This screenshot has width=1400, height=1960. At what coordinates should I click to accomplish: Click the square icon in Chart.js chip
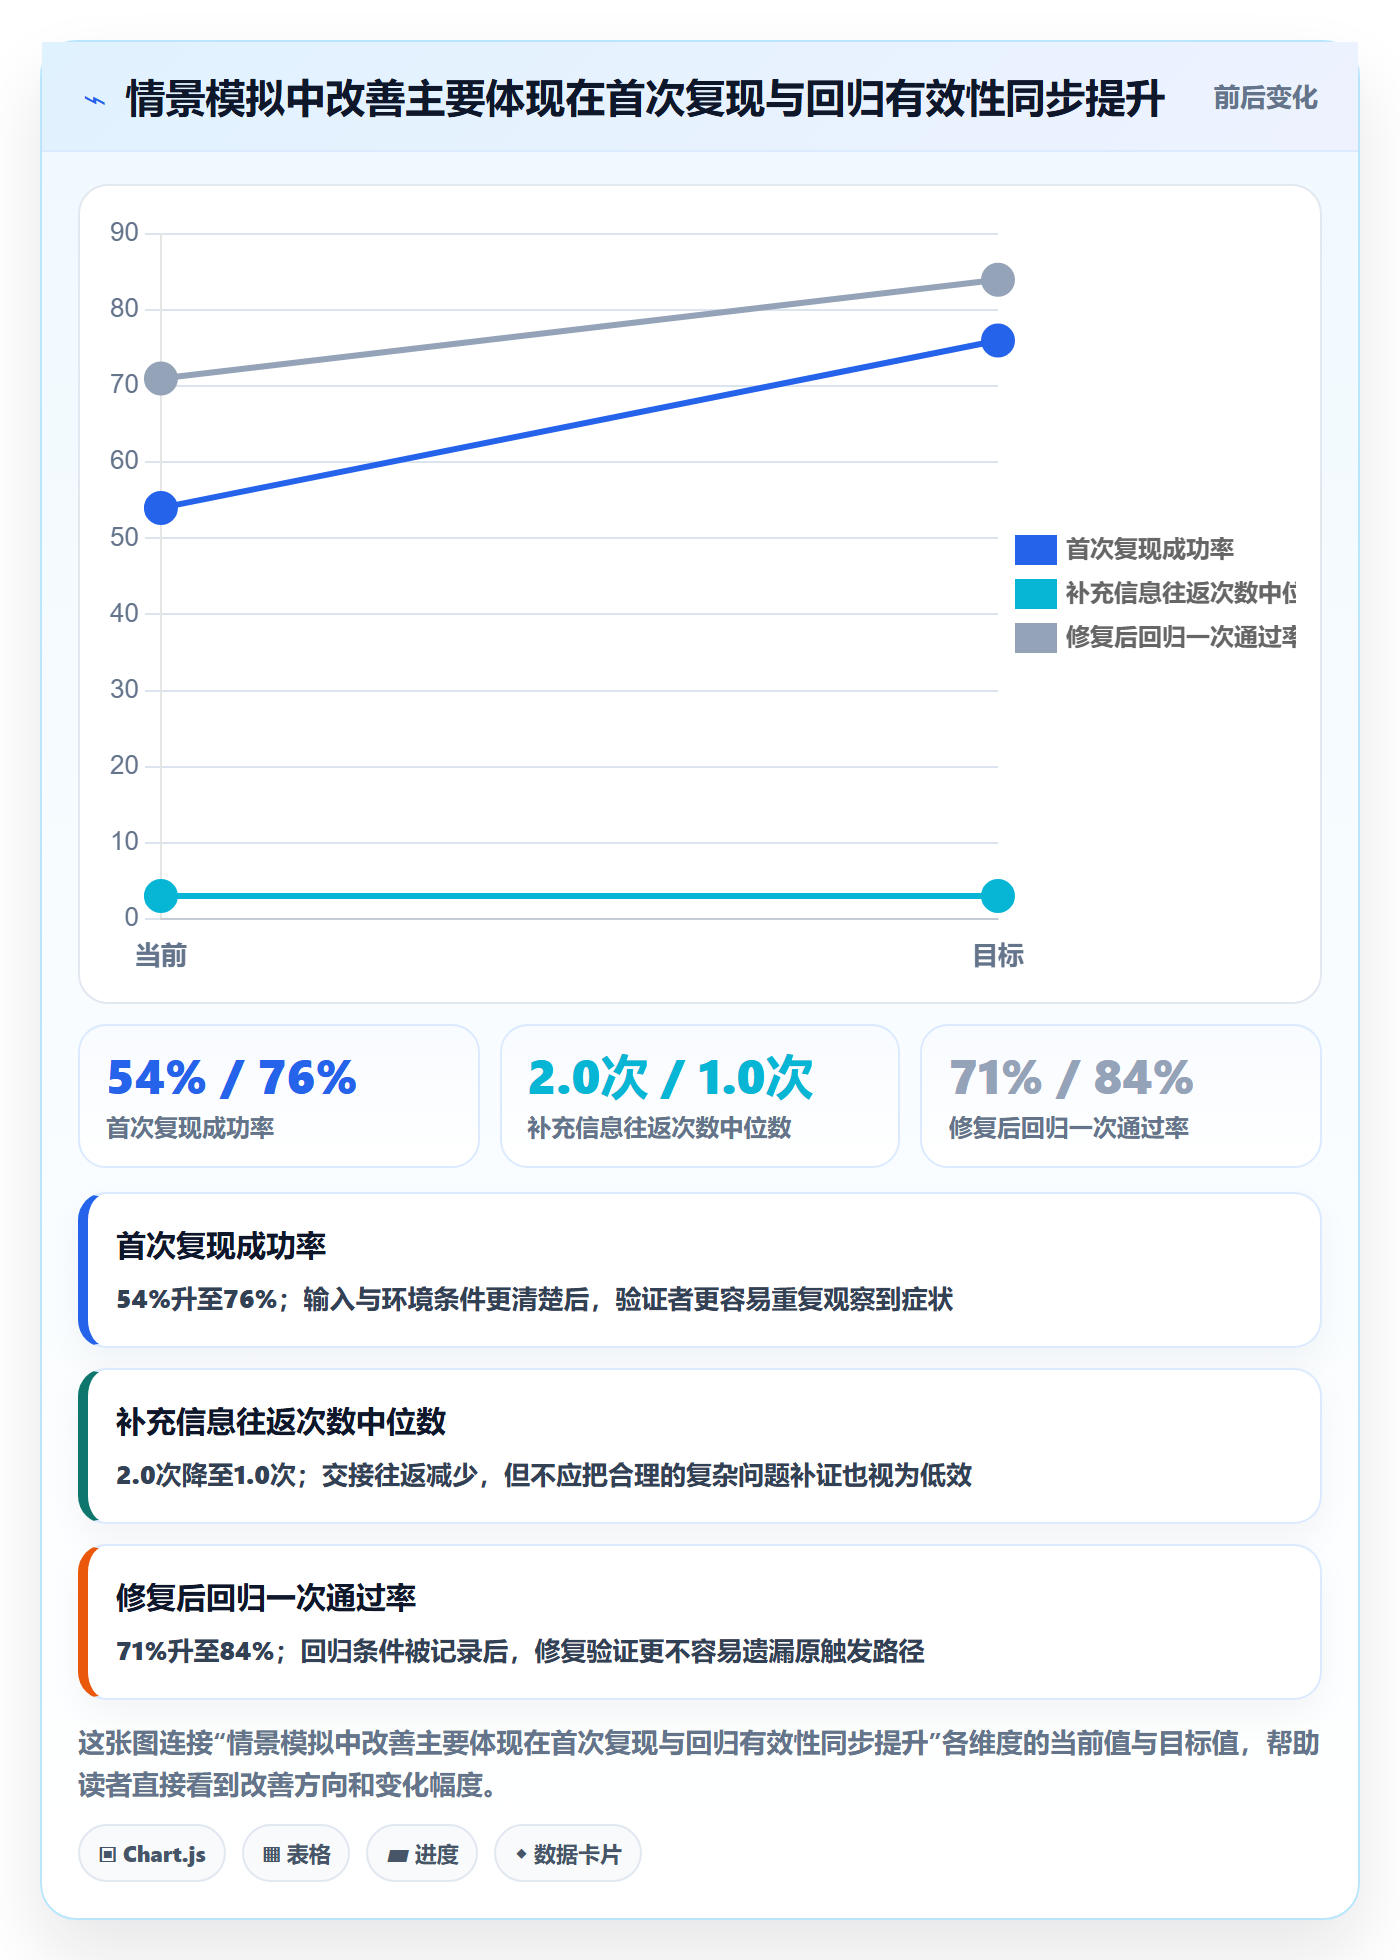click(107, 1855)
